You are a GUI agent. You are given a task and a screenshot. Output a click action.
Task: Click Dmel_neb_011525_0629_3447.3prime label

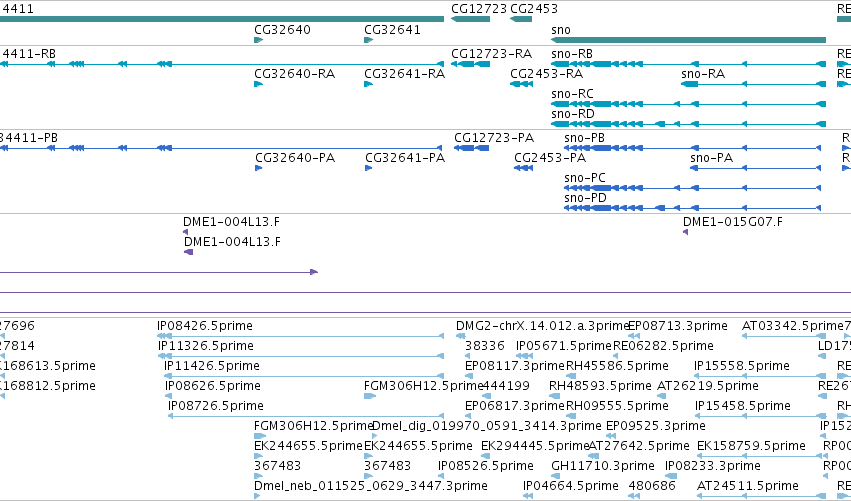(371, 485)
